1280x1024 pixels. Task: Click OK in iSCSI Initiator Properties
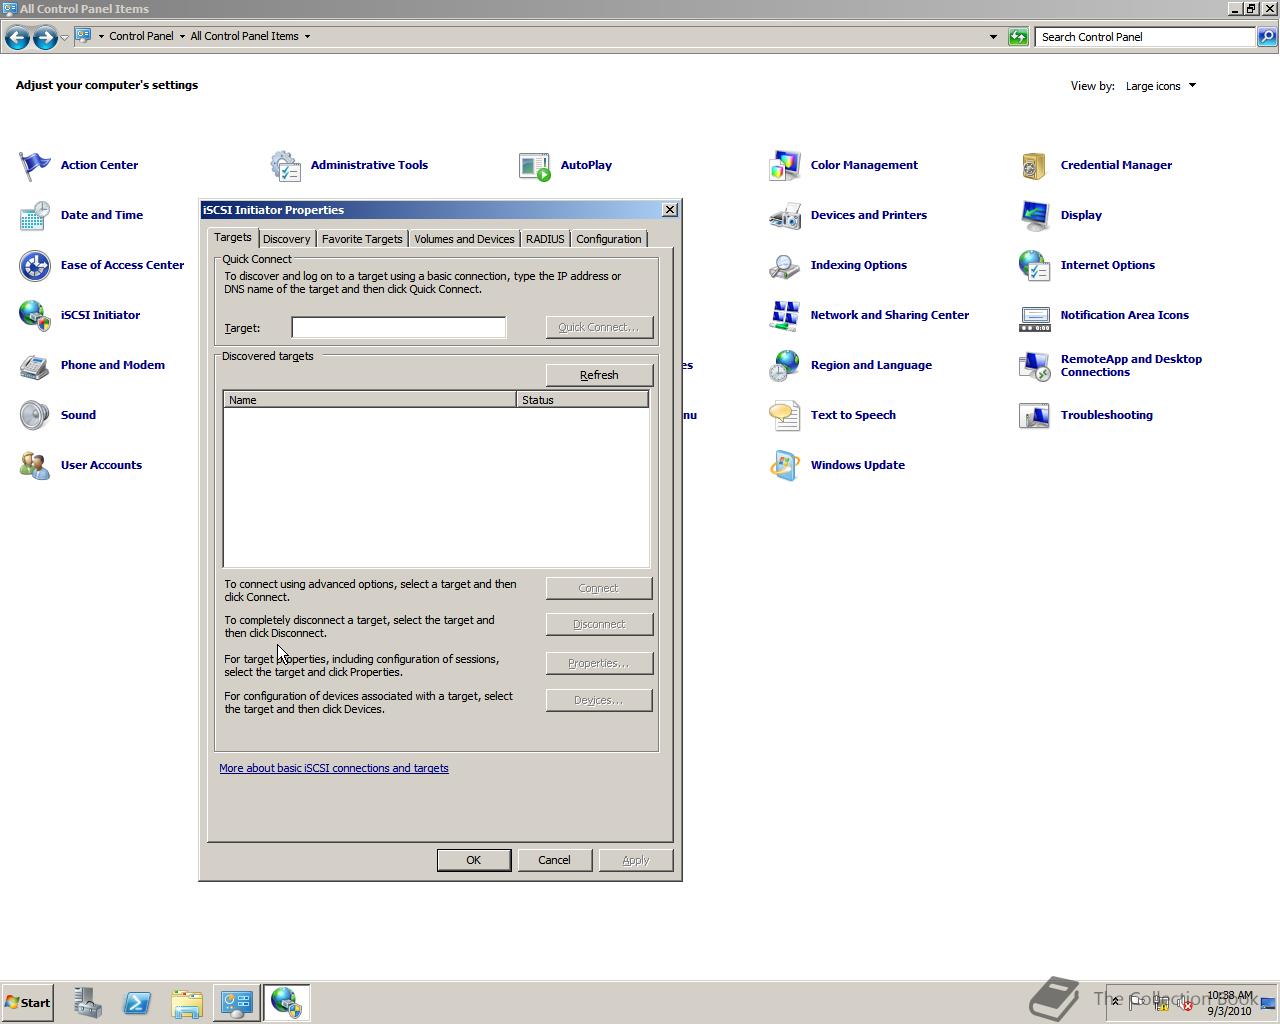(474, 860)
